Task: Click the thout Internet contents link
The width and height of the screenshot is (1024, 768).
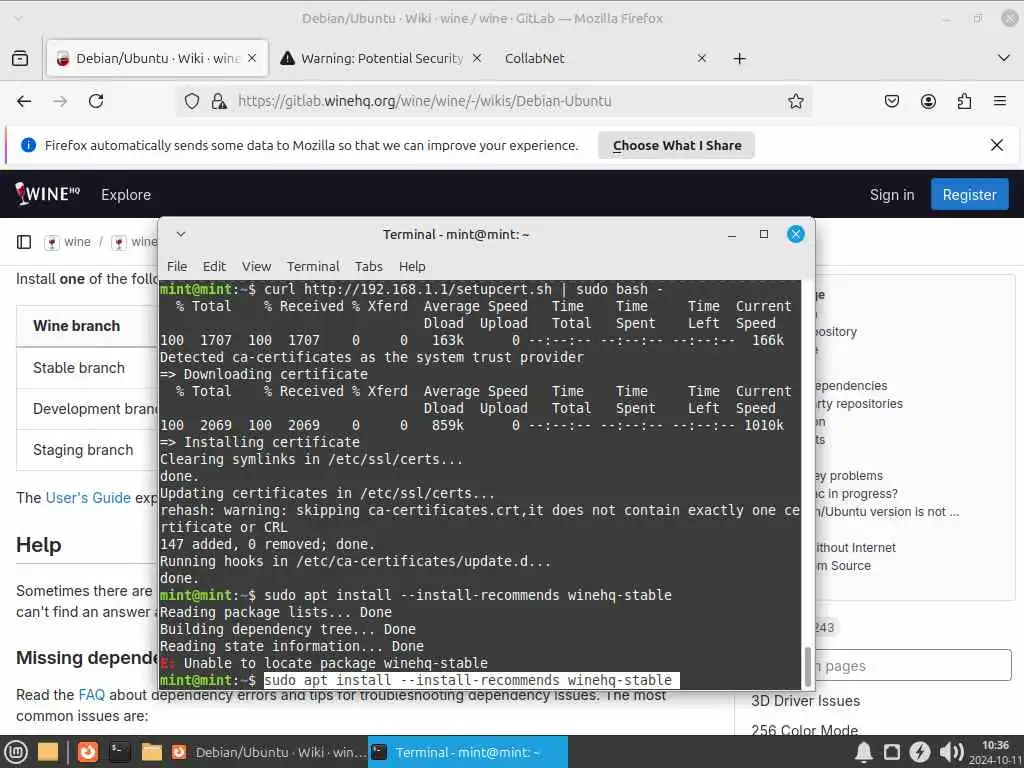Action: (856, 548)
